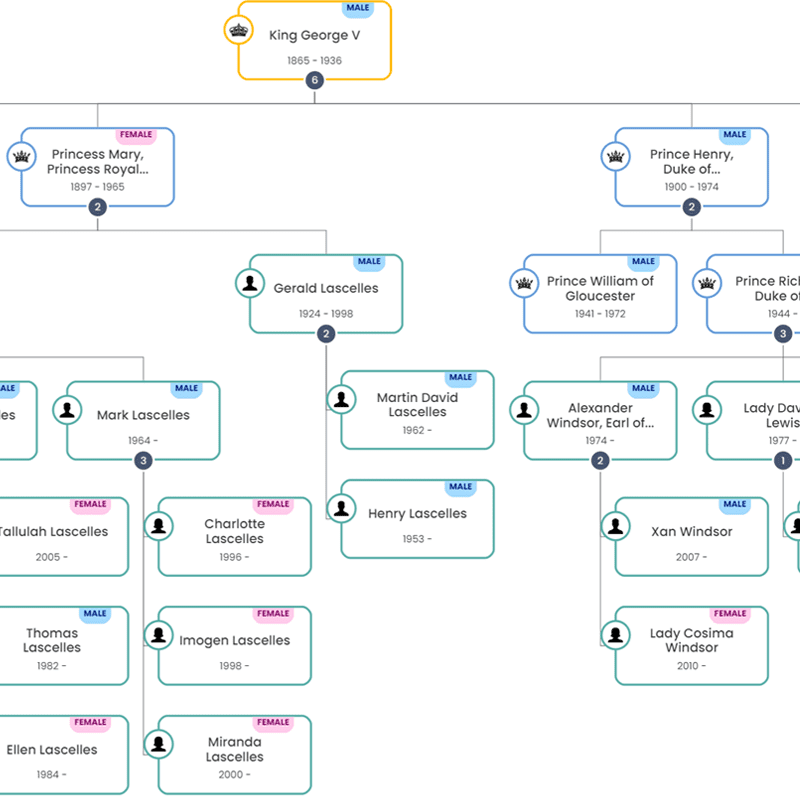This screenshot has height=800, width=800.
Task: Click the crown icon on Princess Mary's card
Action: click(x=22, y=156)
